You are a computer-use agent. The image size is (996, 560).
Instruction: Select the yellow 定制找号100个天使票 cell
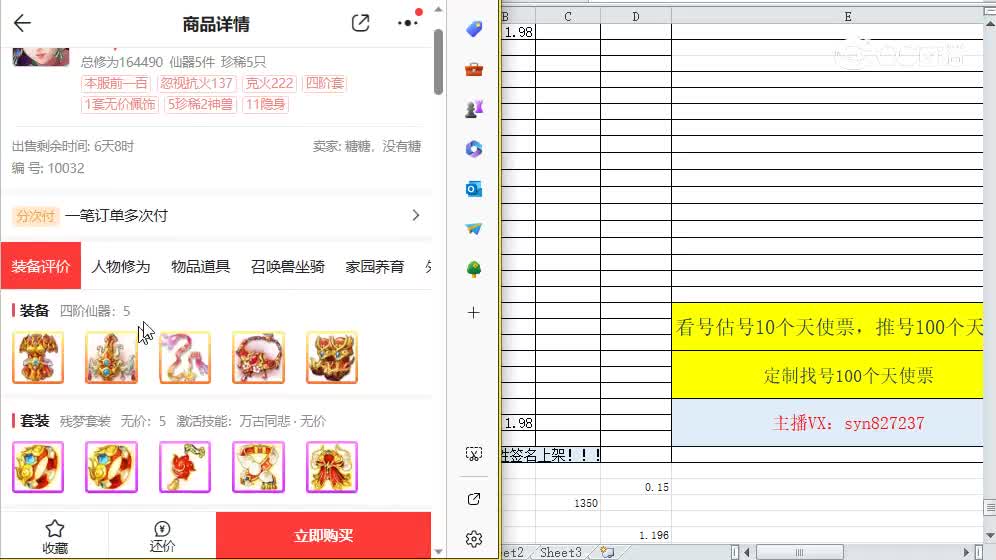(x=827, y=375)
